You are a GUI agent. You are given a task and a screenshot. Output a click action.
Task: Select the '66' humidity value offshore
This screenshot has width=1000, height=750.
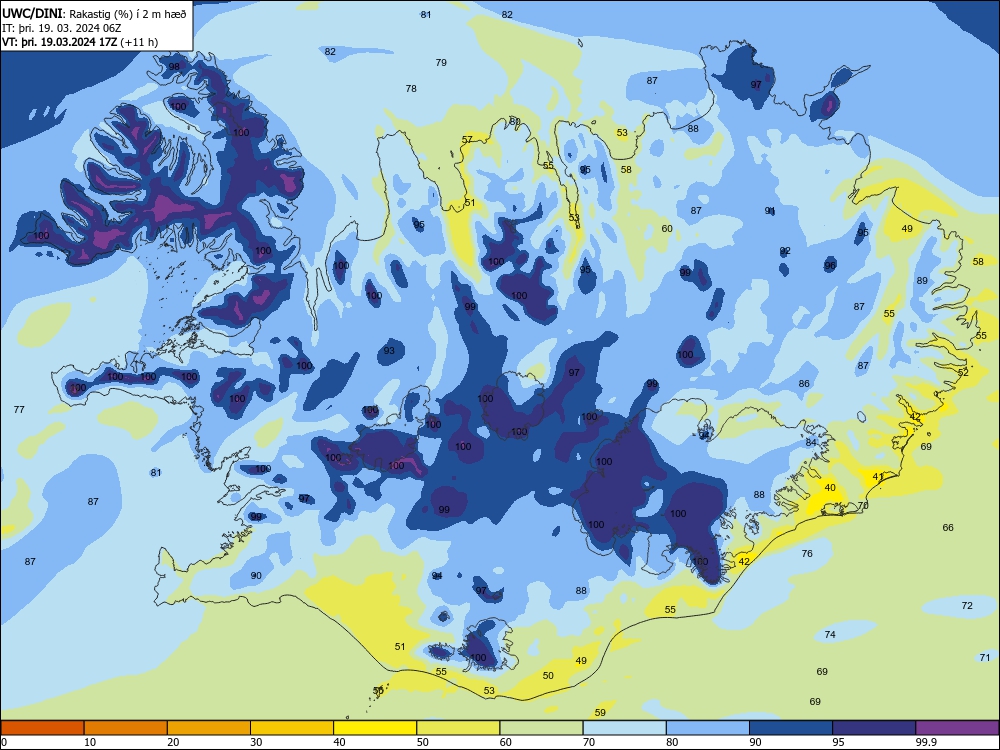pos(948,527)
